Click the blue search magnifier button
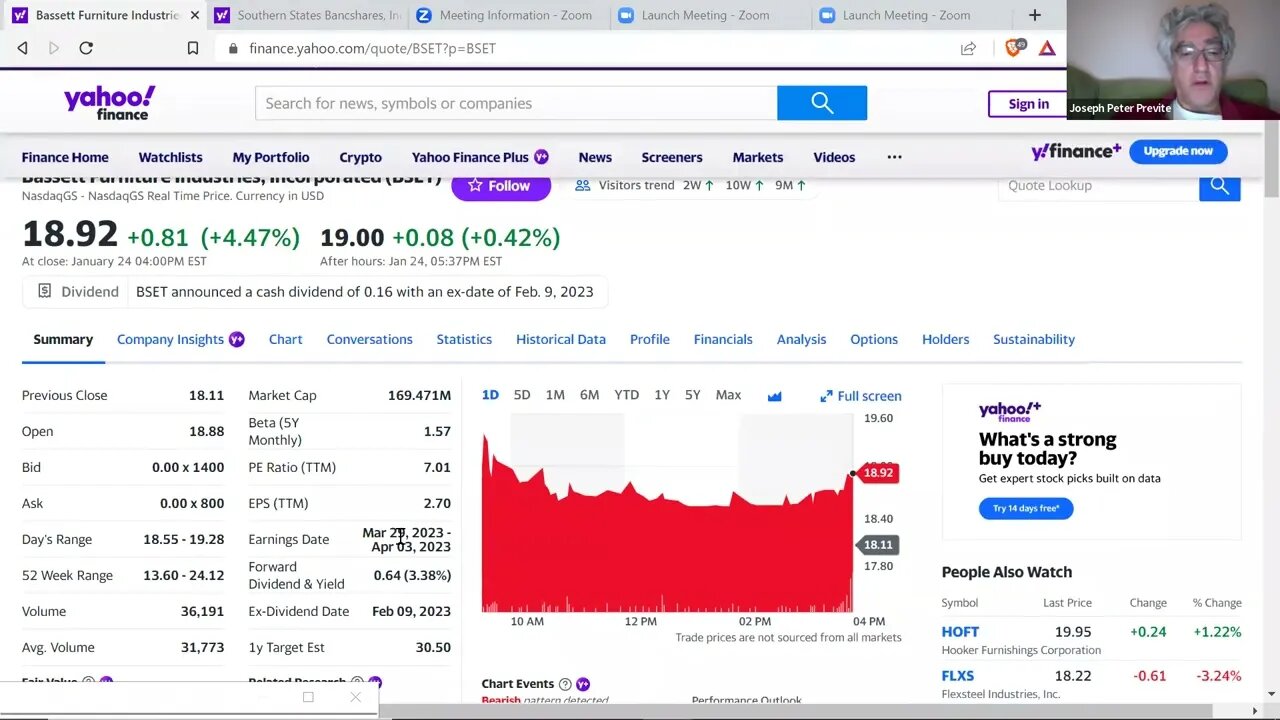 point(822,103)
